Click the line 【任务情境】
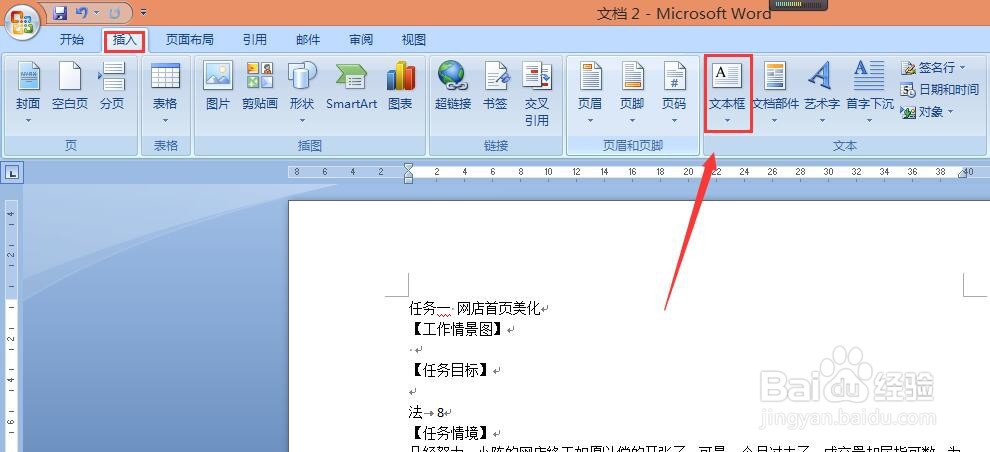The width and height of the screenshot is (990, 452). click(450, 433)
